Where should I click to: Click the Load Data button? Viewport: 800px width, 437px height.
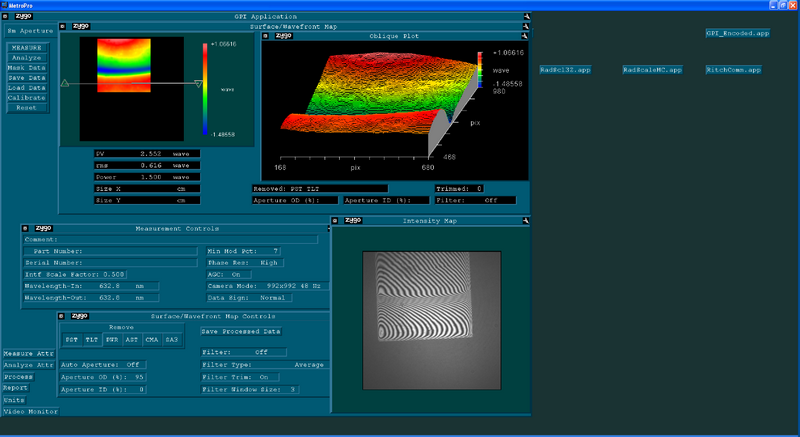coord(27,88)
